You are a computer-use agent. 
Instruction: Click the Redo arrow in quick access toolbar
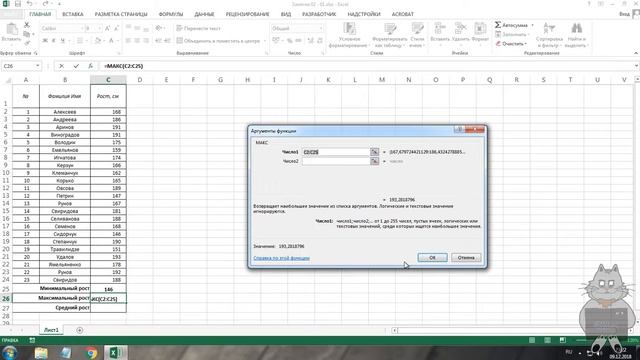(45, 4)
